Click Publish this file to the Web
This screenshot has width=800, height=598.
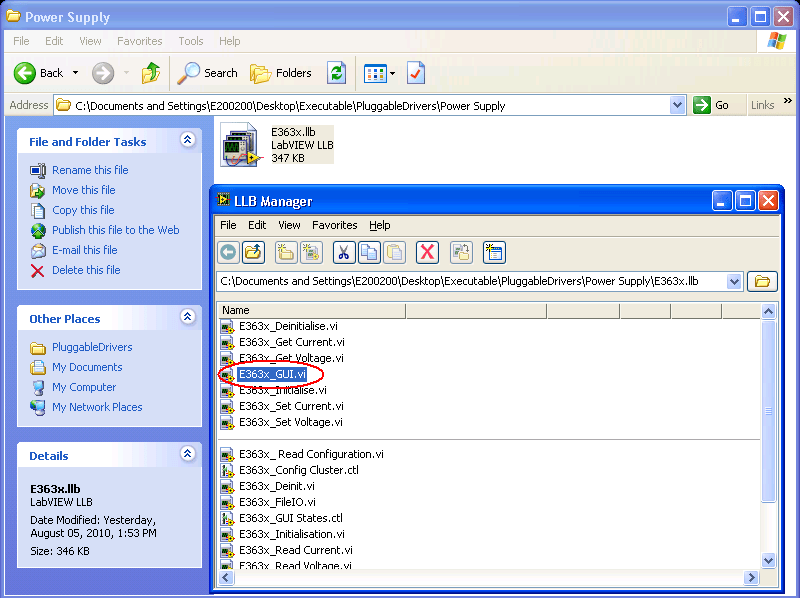tap(116, 230)
